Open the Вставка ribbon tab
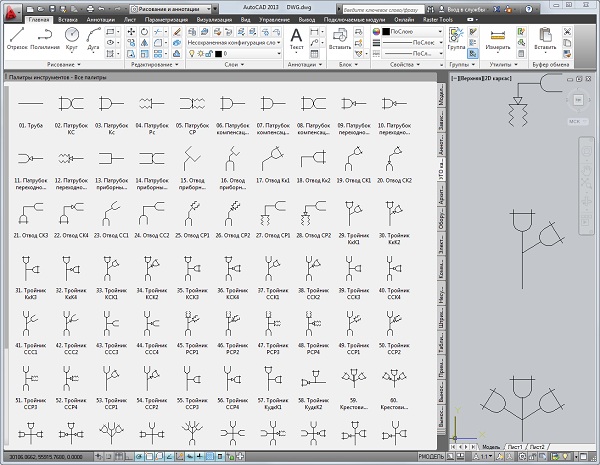Viewport: 600px width, 465px height. [70, 19]
